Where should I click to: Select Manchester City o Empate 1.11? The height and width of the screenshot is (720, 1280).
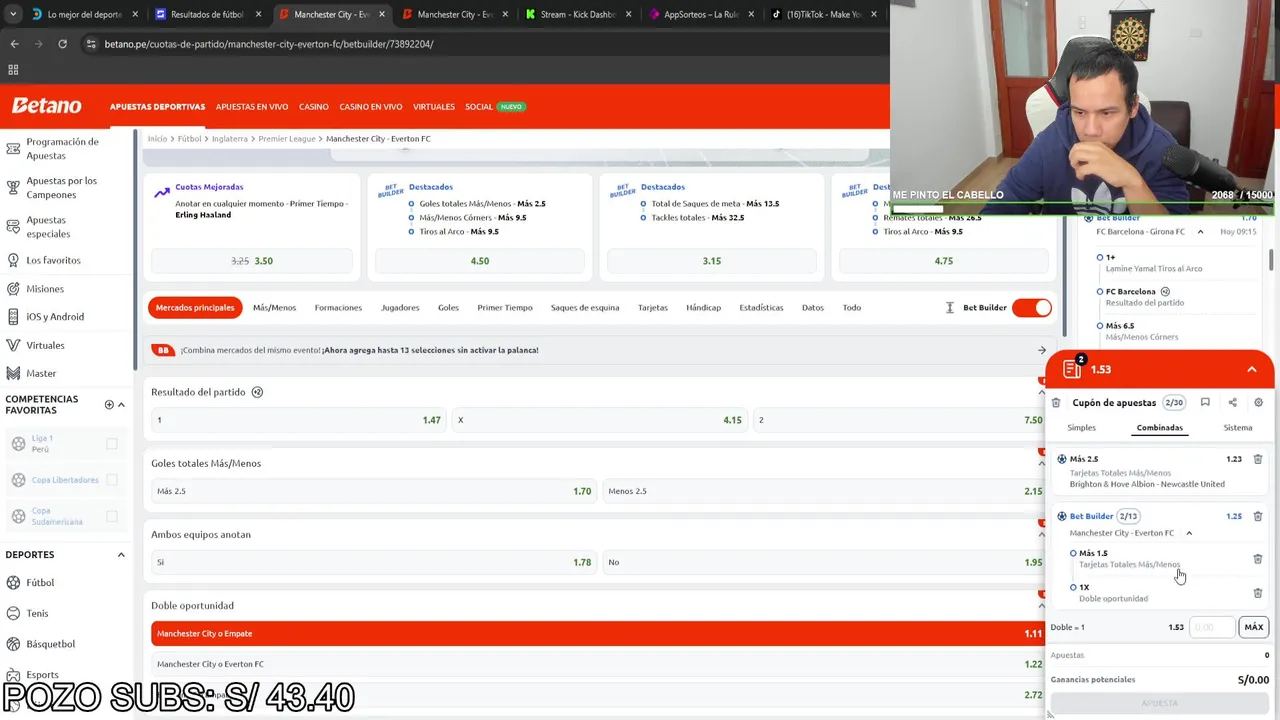coord(598,633)
